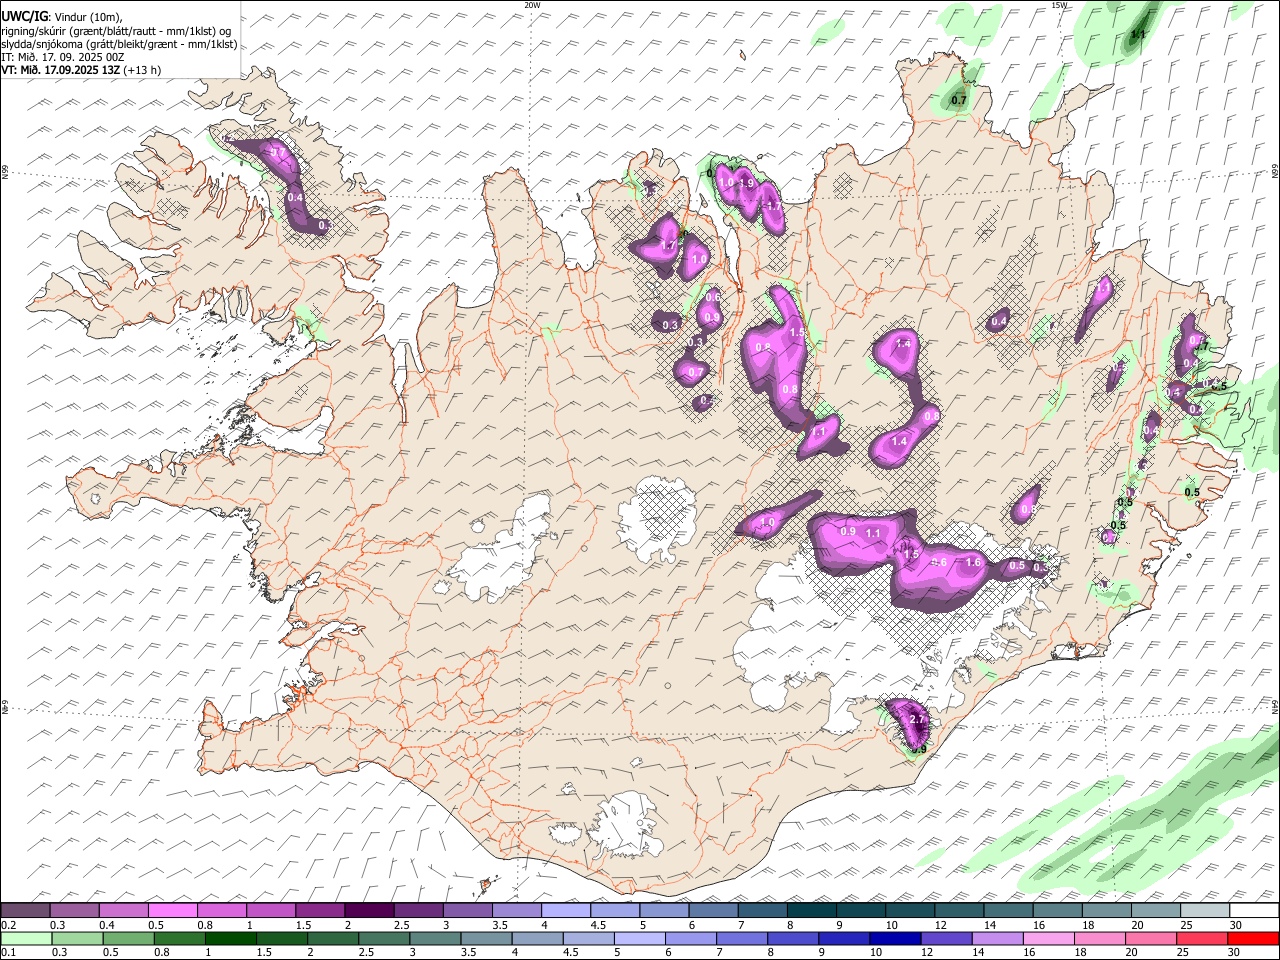Image resolution: width=1280 pixels, height=960 pixels.
Task: Click the white top-row swatch after 30
Action: coord(1255,911)
